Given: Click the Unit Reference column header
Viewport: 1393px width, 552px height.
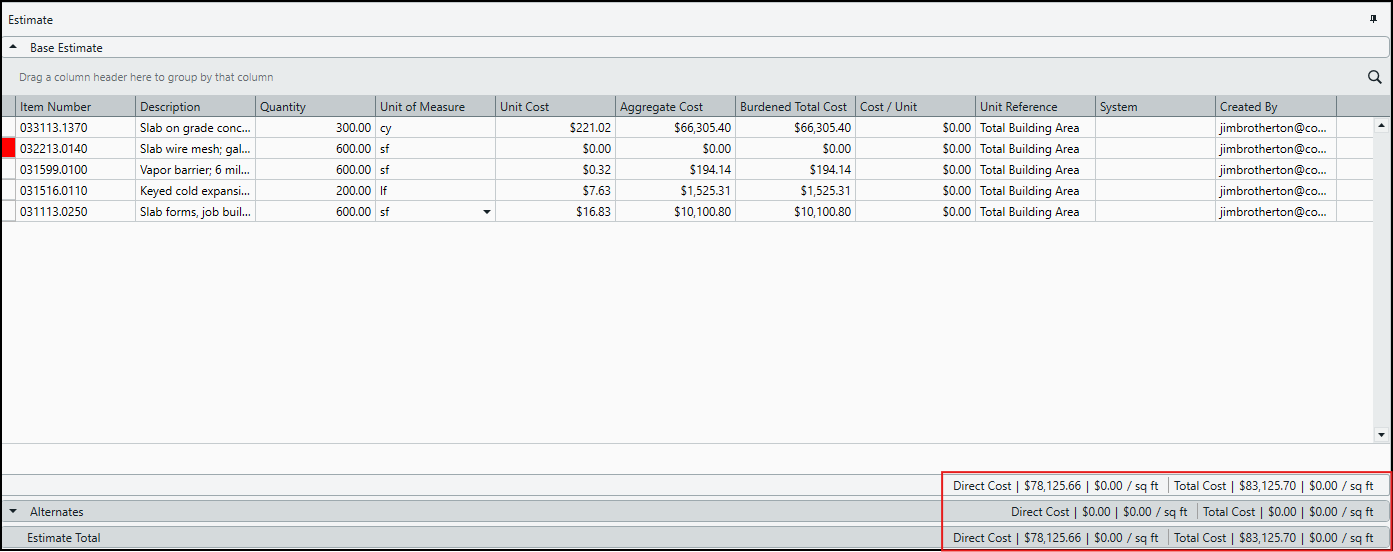Looking at the screenshot, I should tap(1035, 106).
